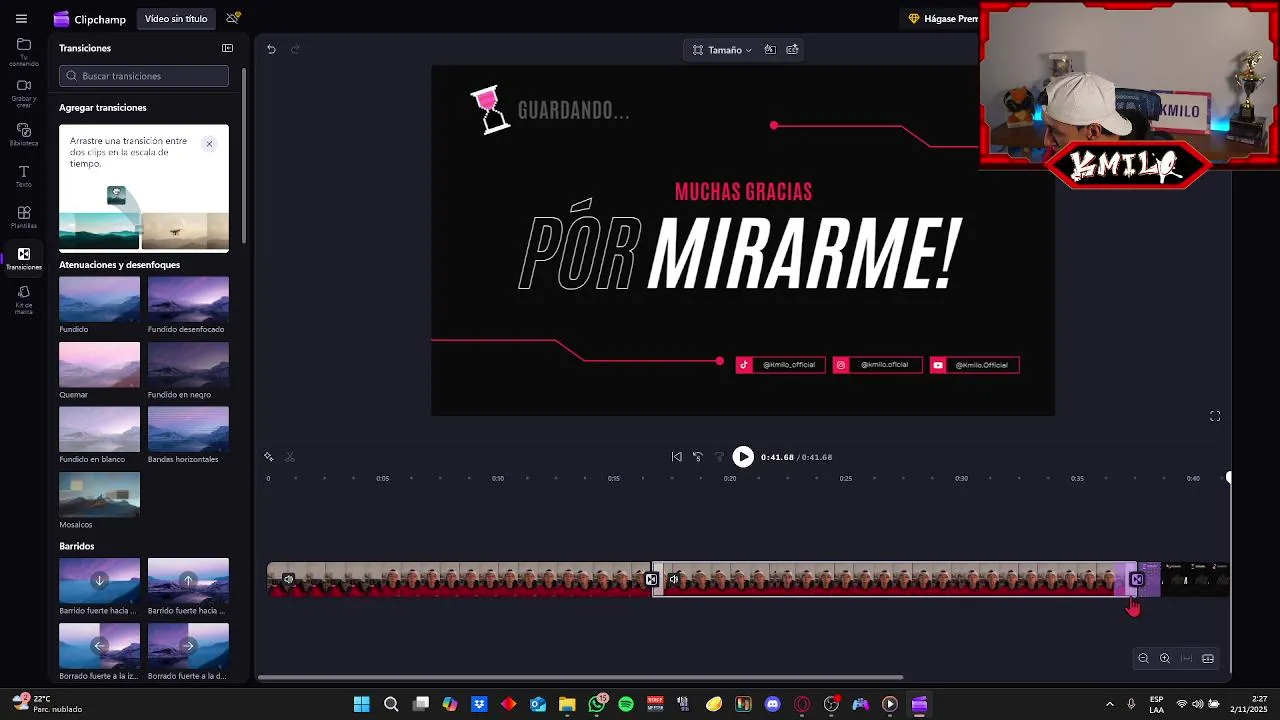Redo the last undone edit

click(x=295, y=49)
